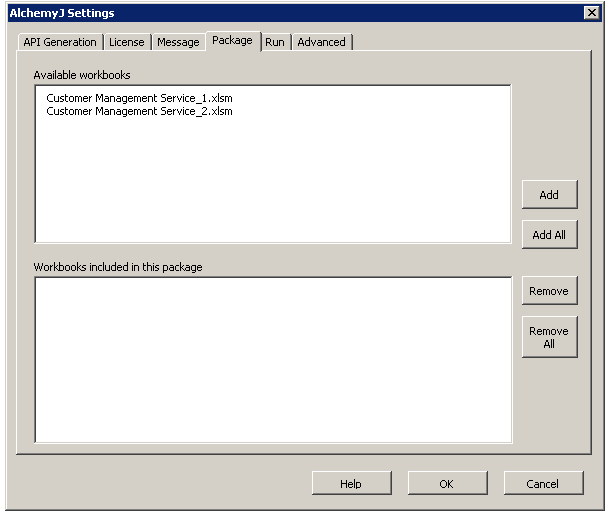
Task: Go to the Message tab
Action: coord(178,42)
